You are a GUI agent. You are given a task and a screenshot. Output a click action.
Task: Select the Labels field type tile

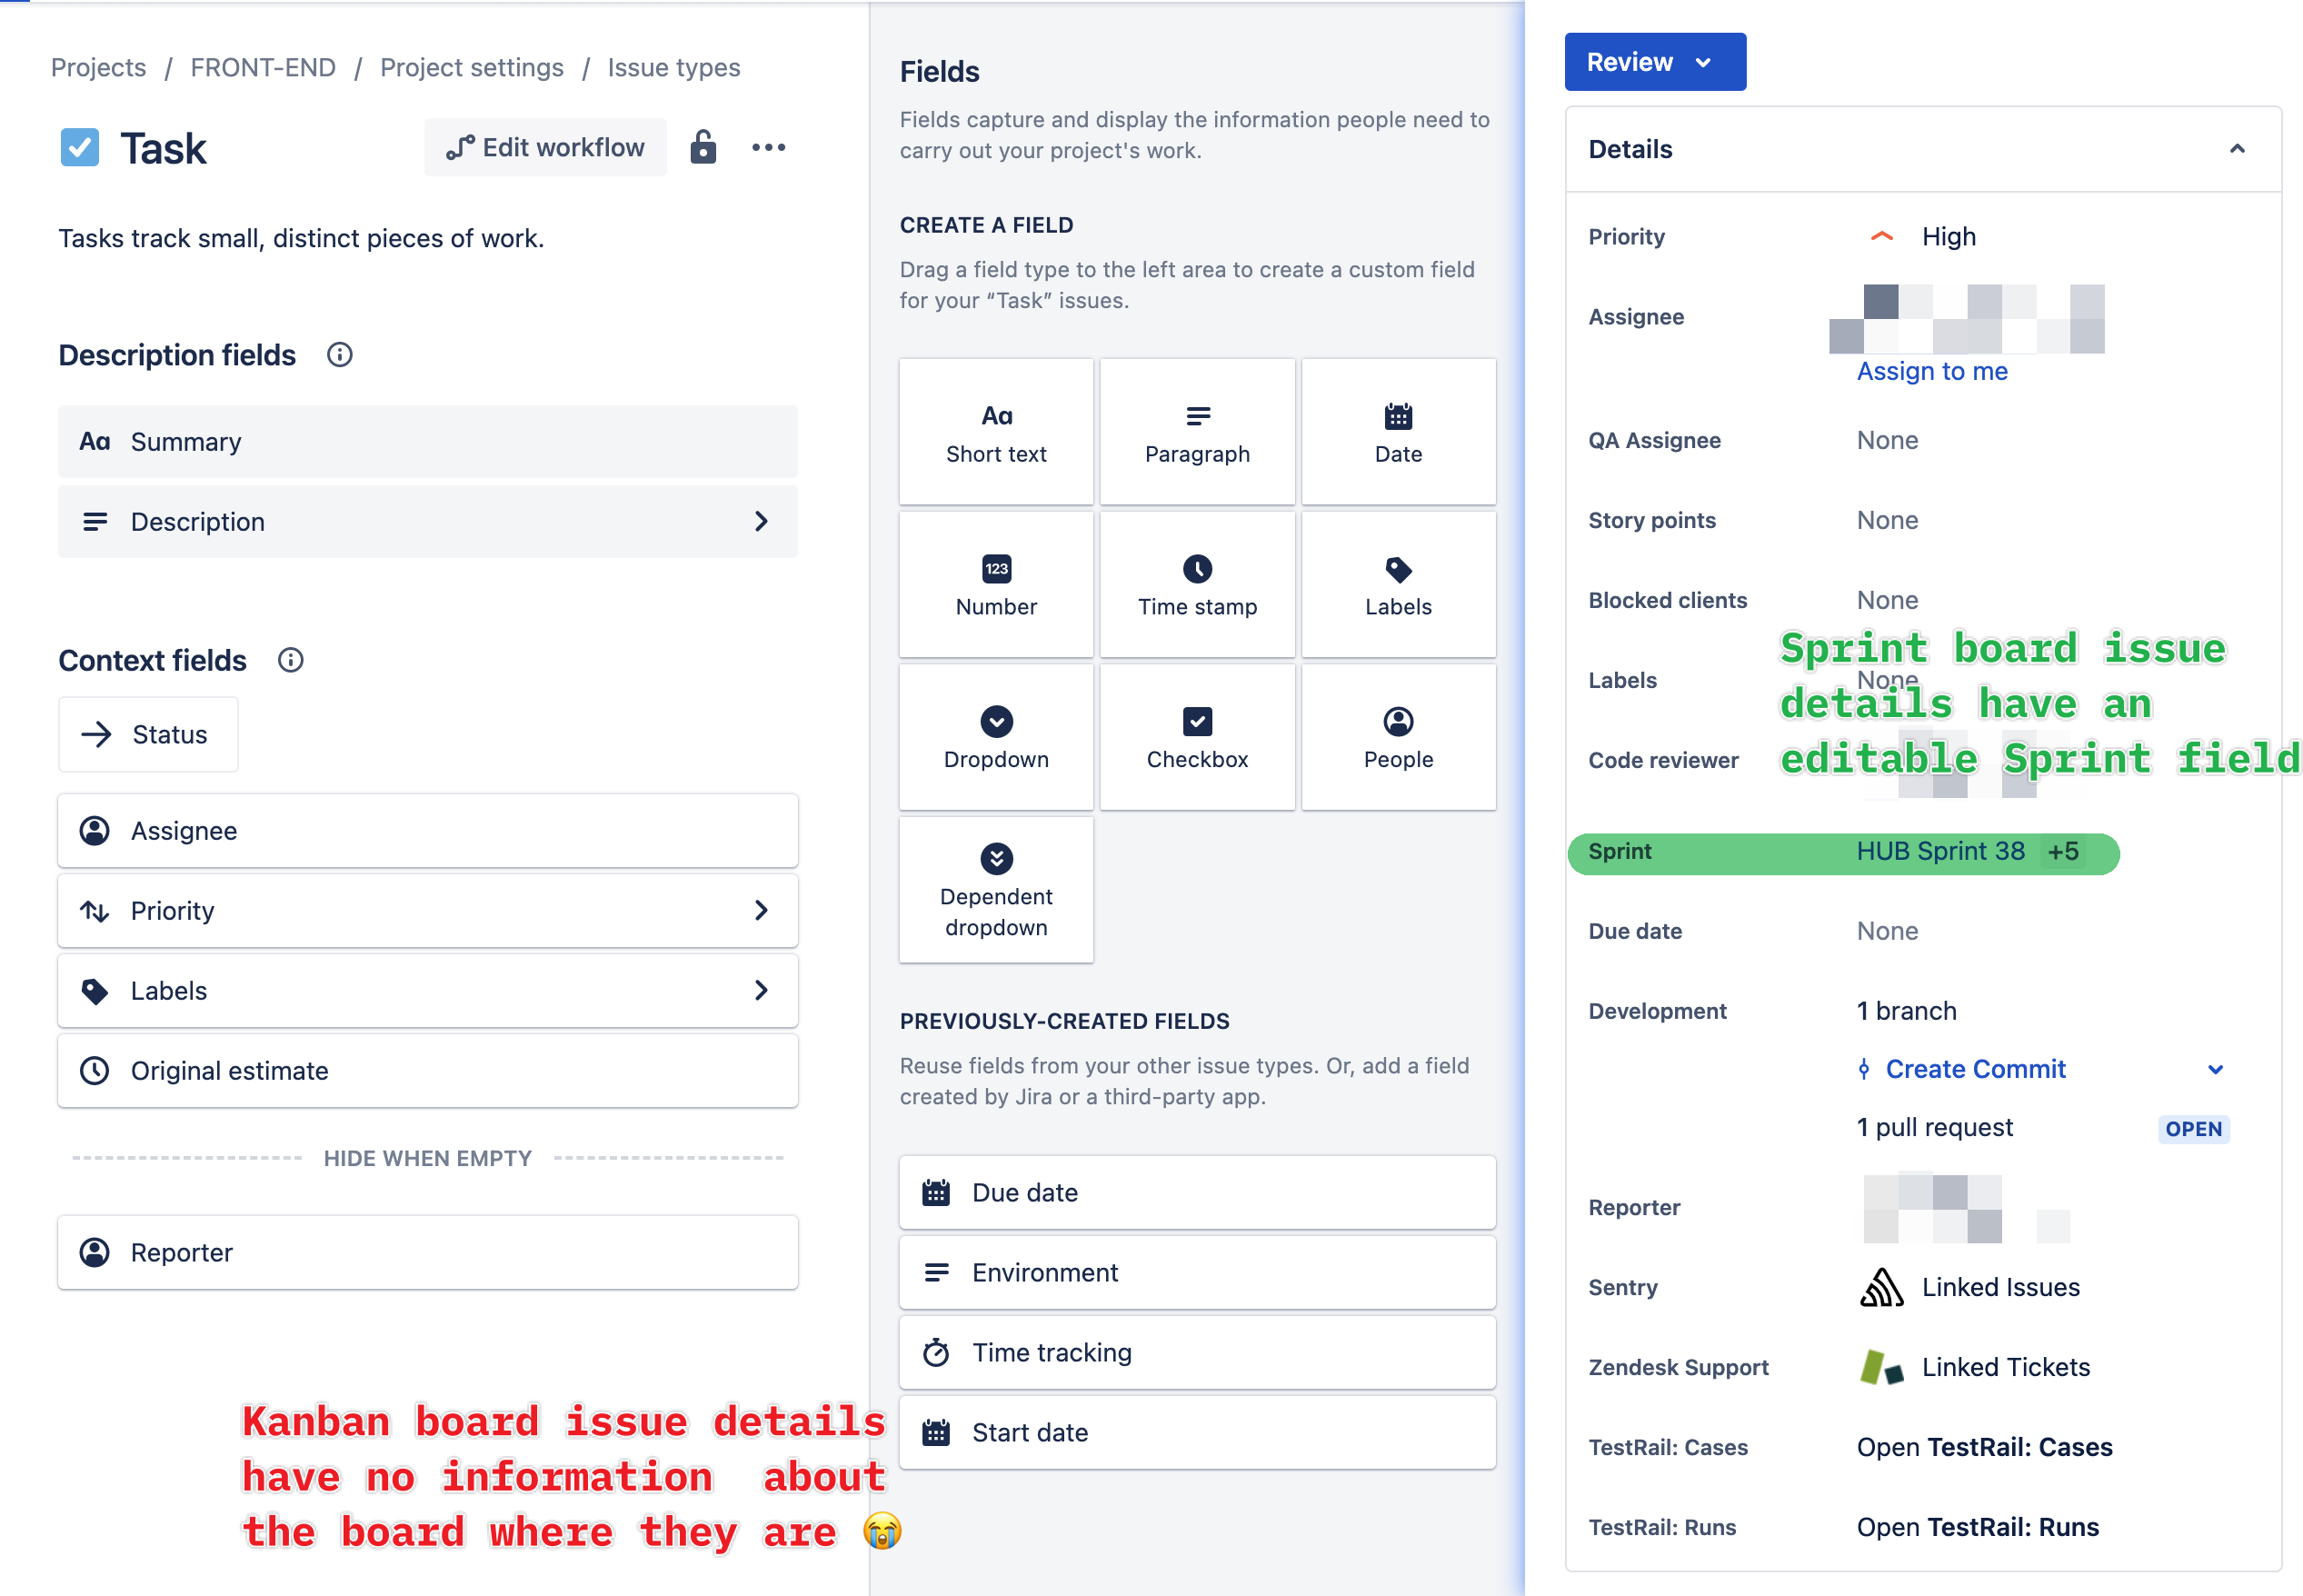tap(1398, 585)
